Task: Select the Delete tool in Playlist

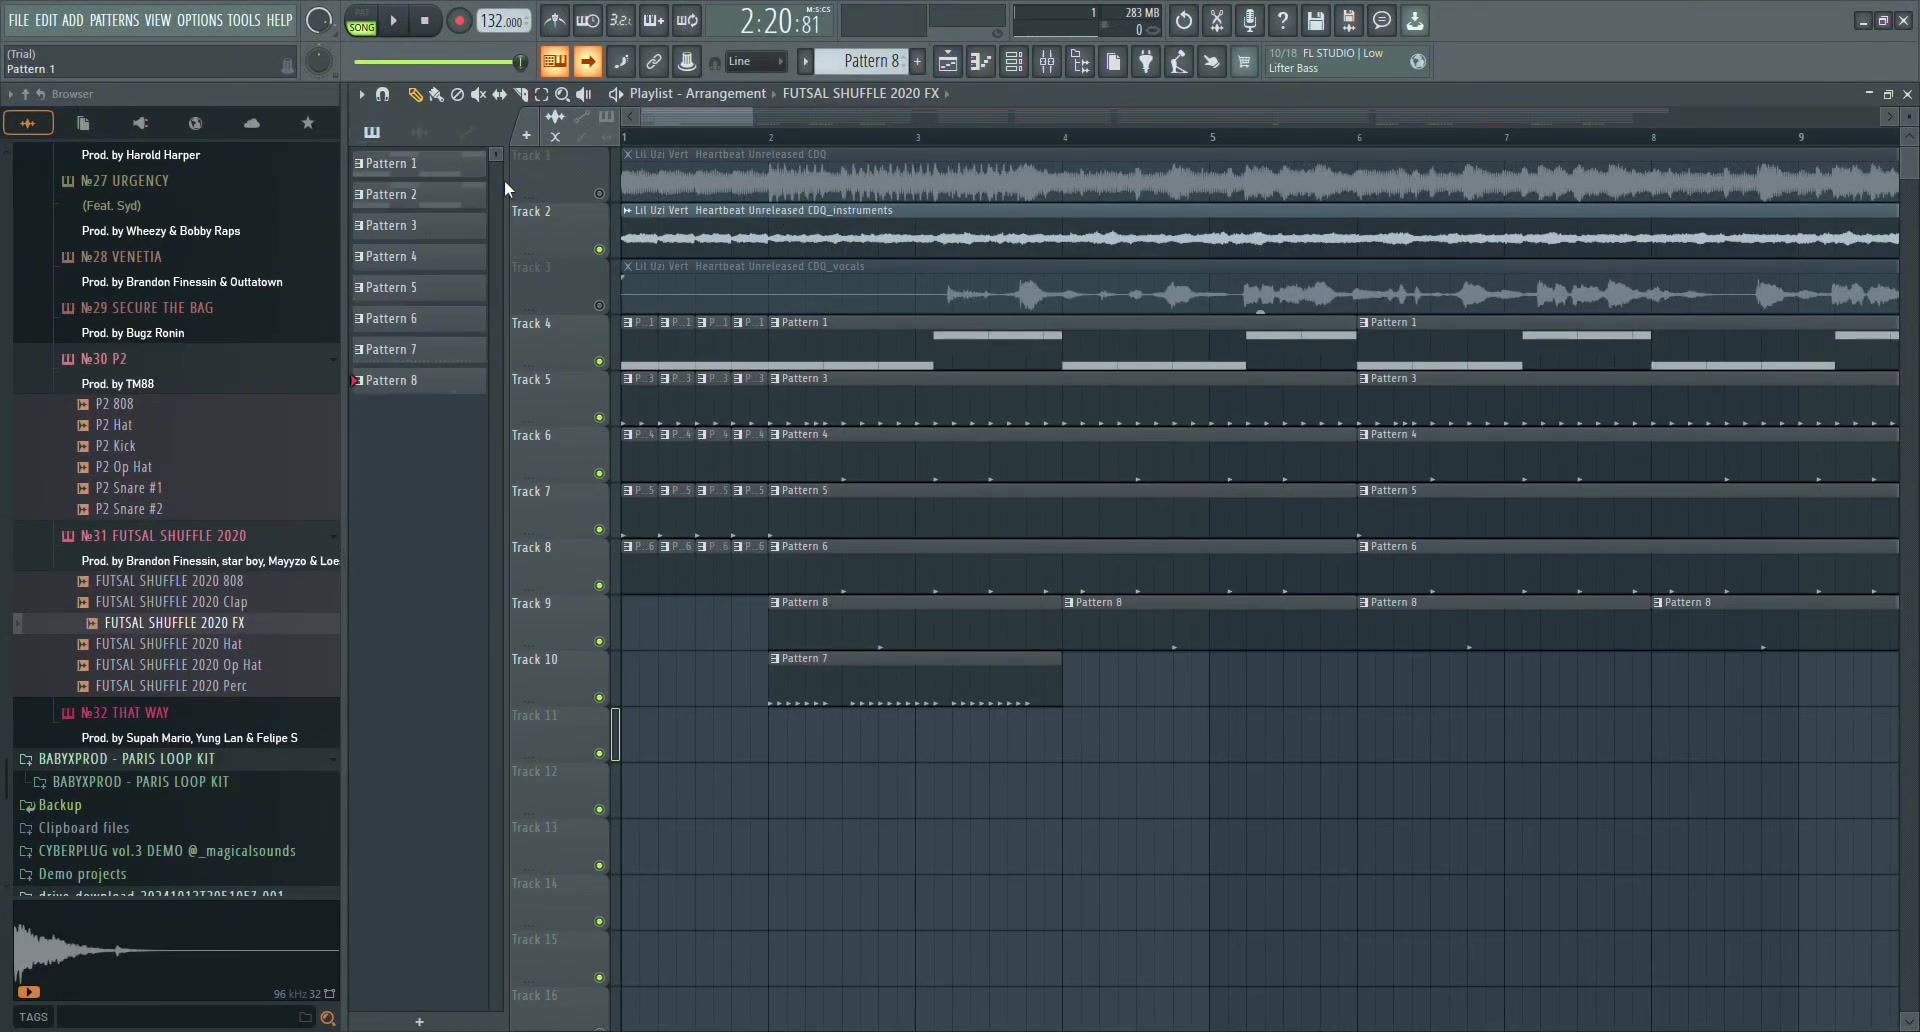Action: [x=457, y=94]
